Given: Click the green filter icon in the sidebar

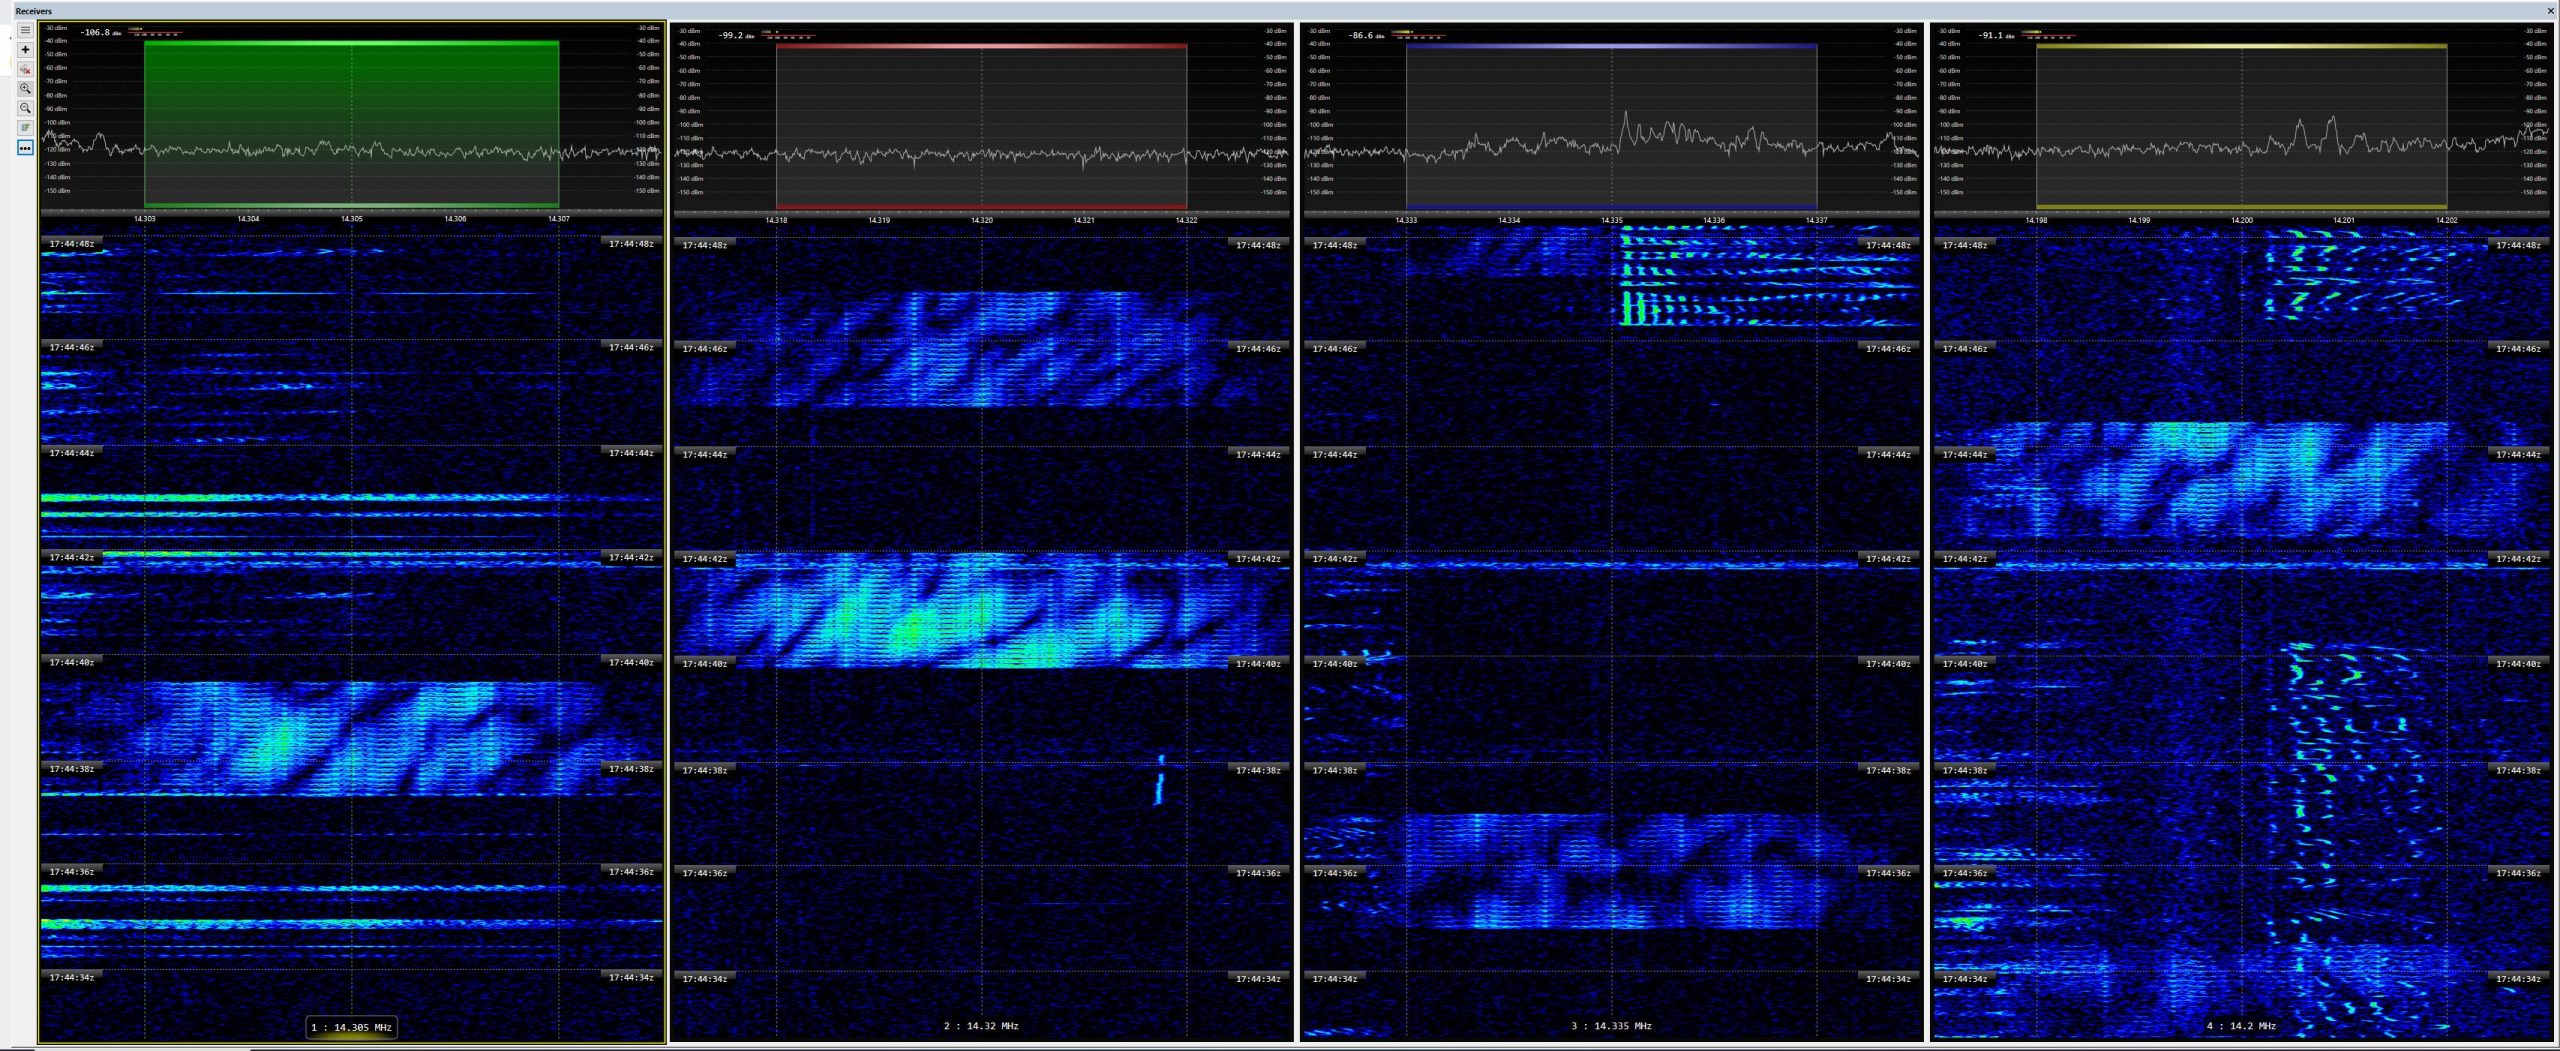Looking at the screenshot, I should pos(26,128).
